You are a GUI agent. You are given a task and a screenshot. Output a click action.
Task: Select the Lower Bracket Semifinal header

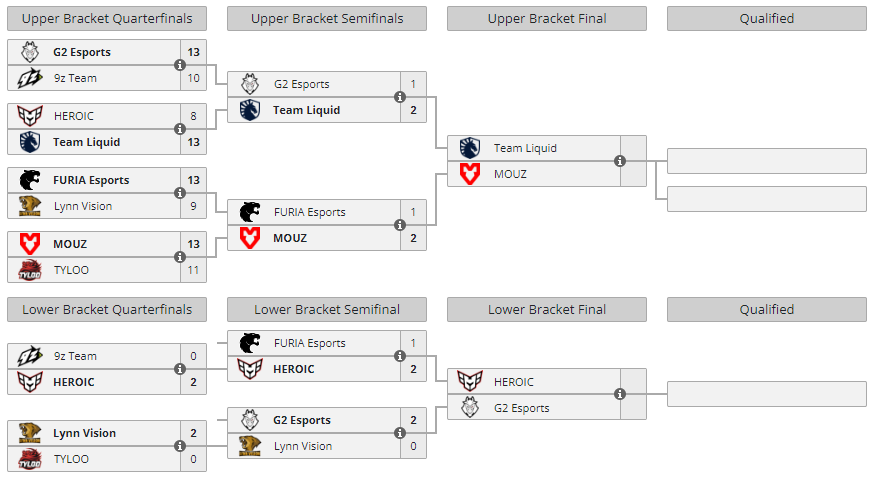tap(327, 310)
